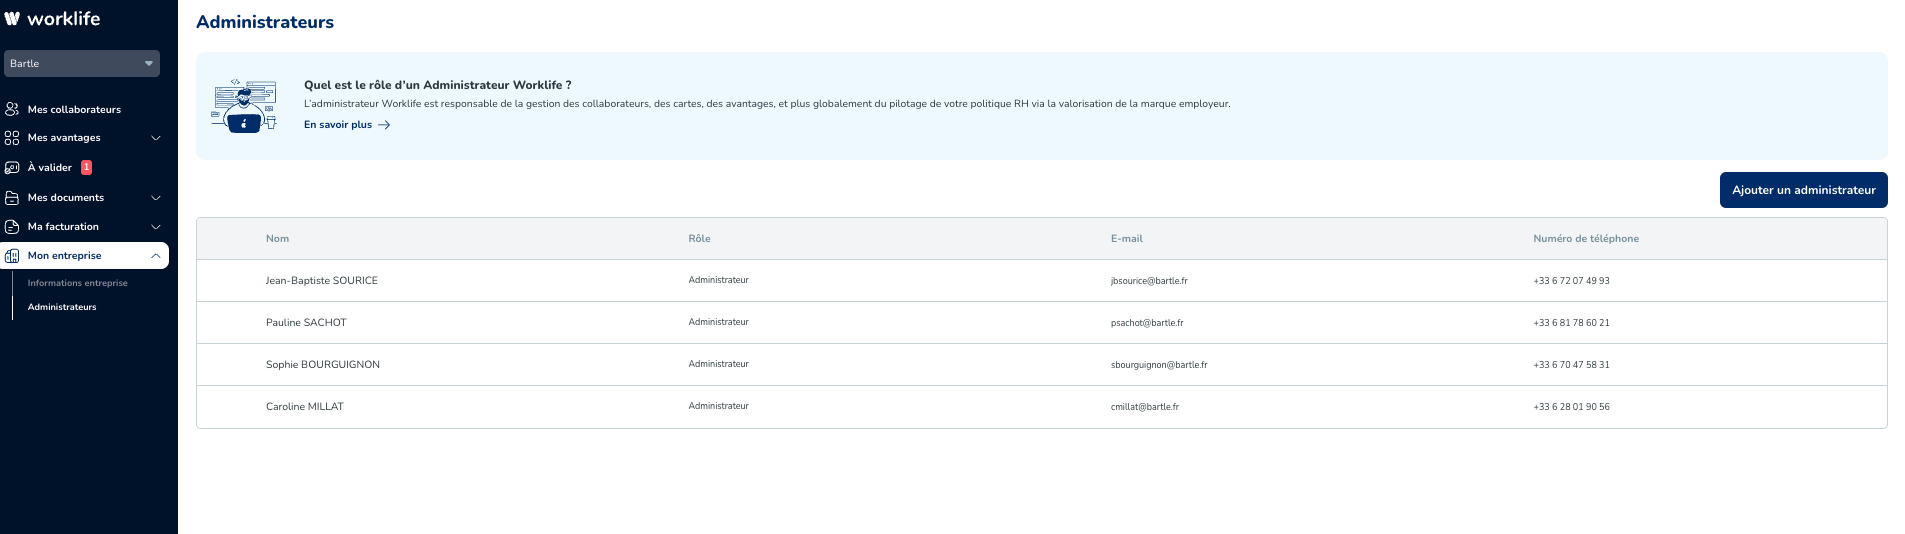The width and height of the screenshot is (1905, 534).
Task: Open the En savoir plus link
Action: tap(338, 125)
